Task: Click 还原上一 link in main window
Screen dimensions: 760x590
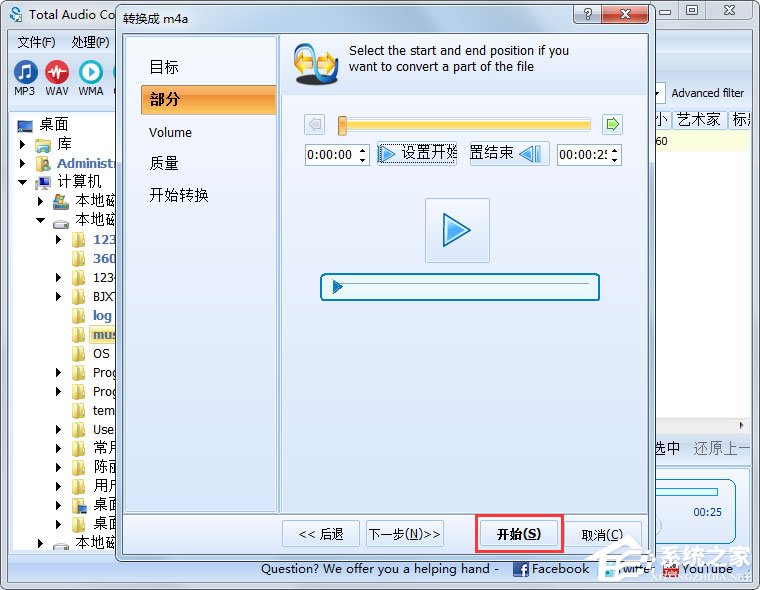Action: click(721, 448)
